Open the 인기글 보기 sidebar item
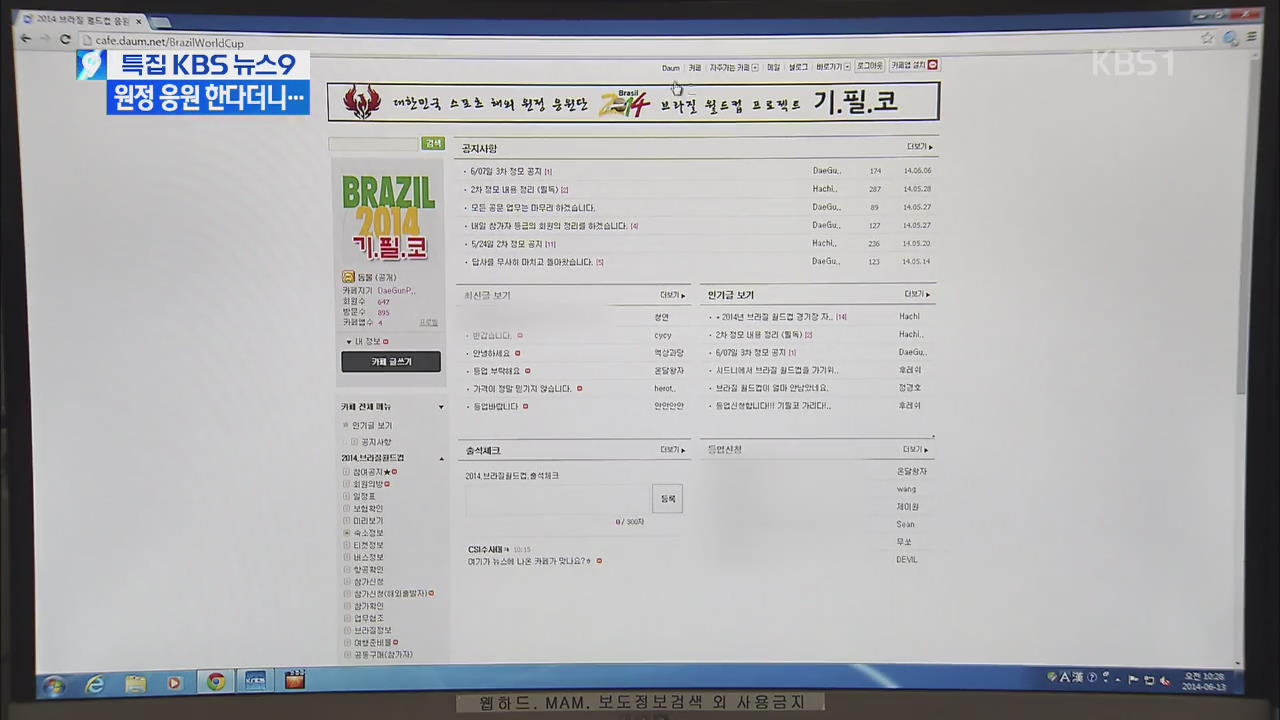The width and height of the screenshot is (1280, 720). click(x=372, y=426)
